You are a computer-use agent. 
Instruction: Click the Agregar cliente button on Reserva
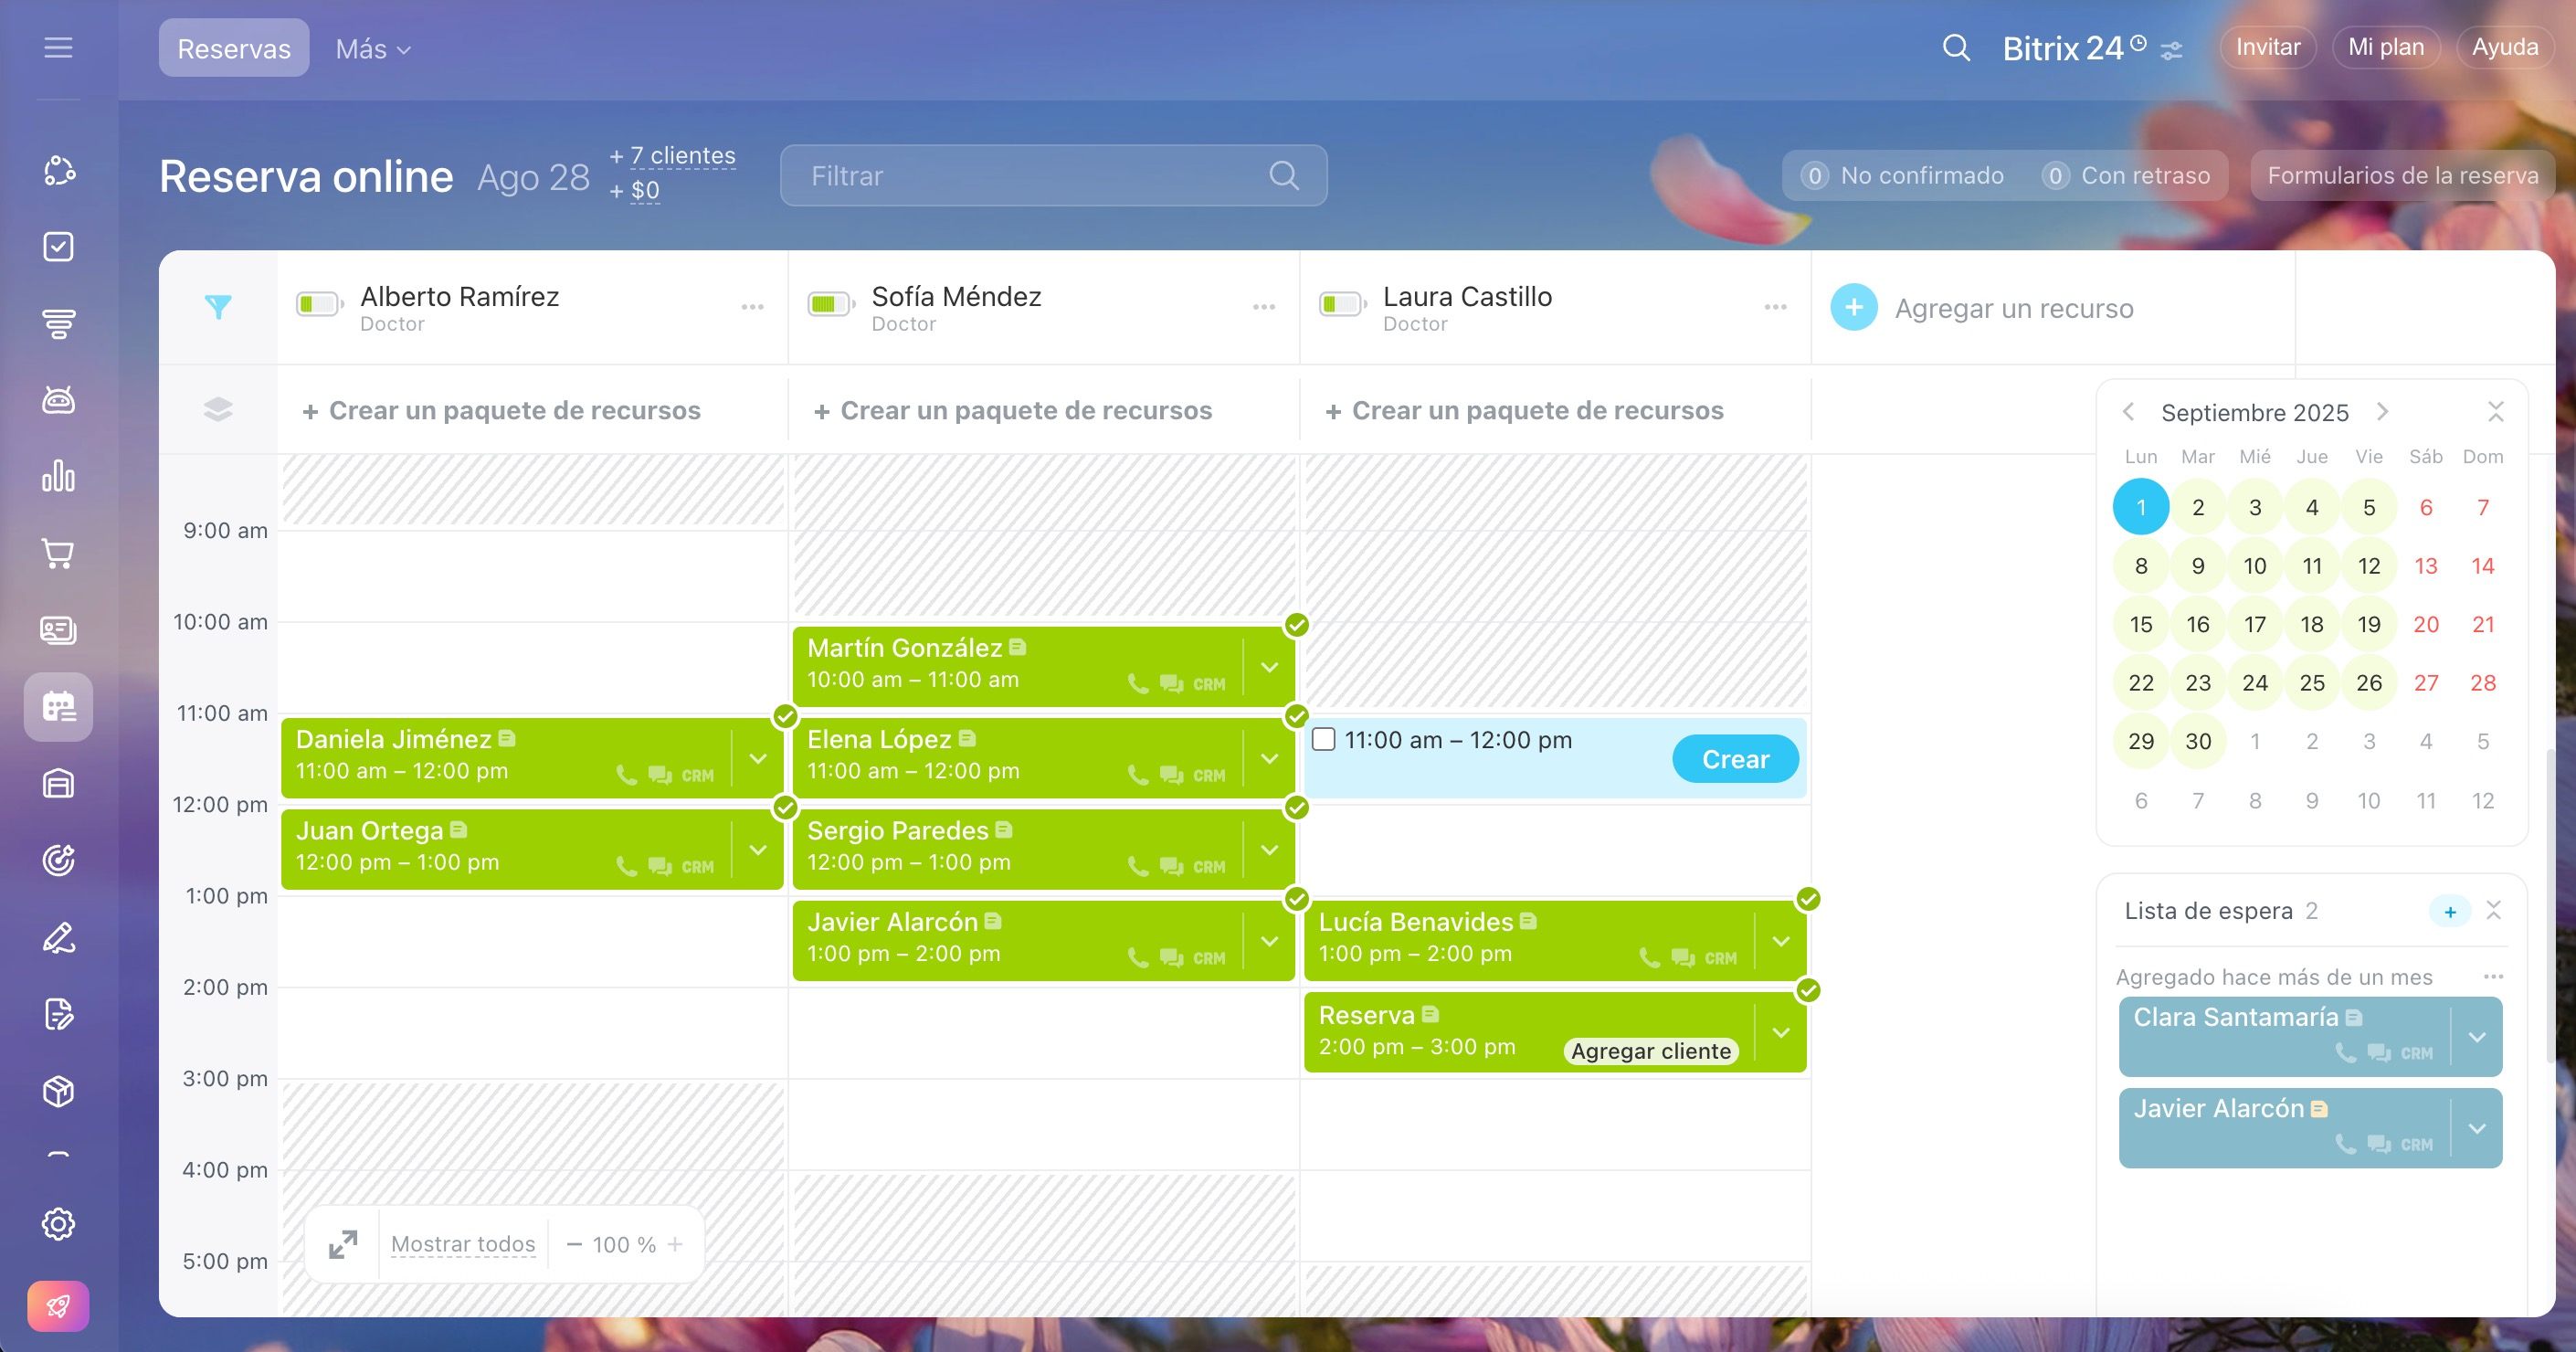click(1650, 1051)
